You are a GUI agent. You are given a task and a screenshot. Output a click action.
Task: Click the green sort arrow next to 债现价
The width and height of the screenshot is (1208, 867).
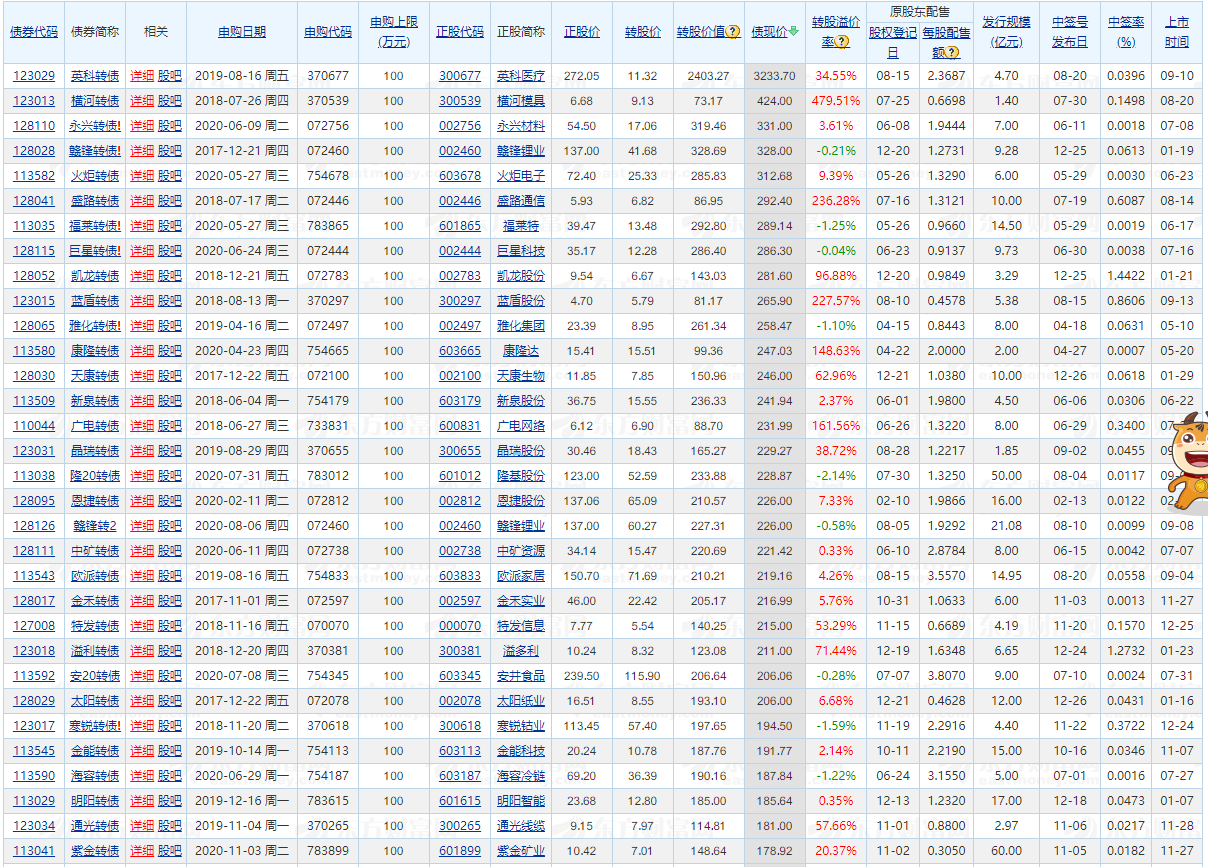[794, 31]
